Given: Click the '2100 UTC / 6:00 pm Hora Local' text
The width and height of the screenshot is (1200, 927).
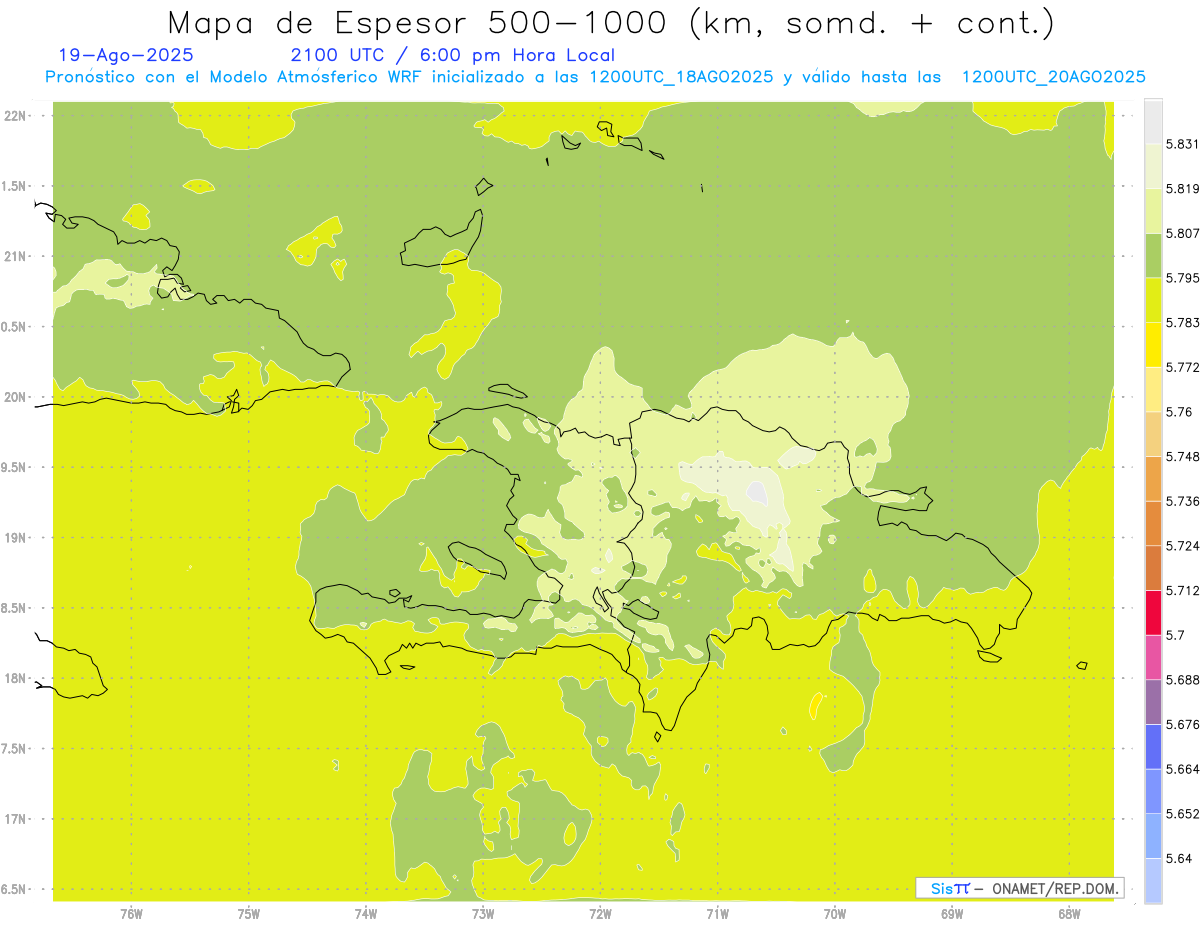Looking at the screenshot, I should coord(452,55).
